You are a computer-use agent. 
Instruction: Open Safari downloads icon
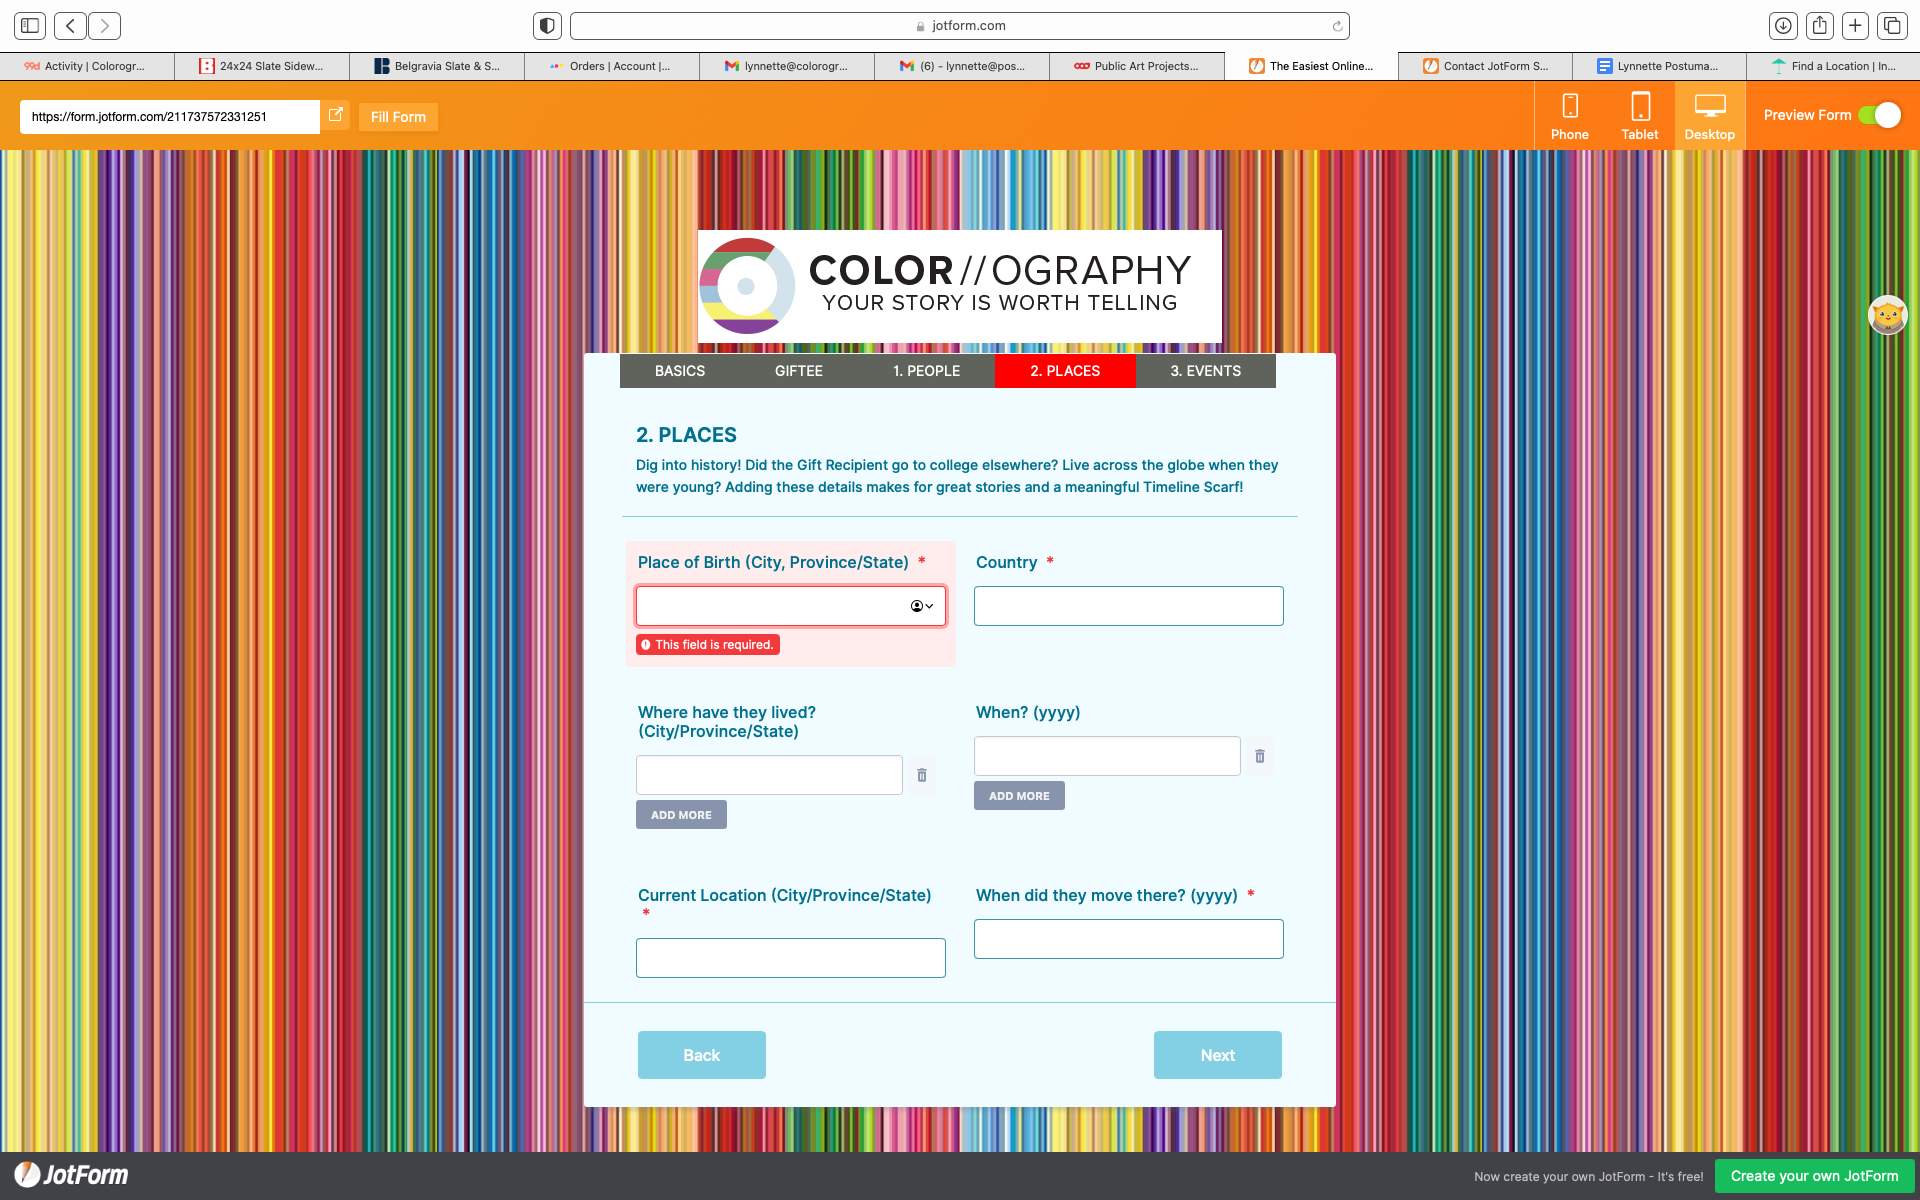coord(1782,26)
